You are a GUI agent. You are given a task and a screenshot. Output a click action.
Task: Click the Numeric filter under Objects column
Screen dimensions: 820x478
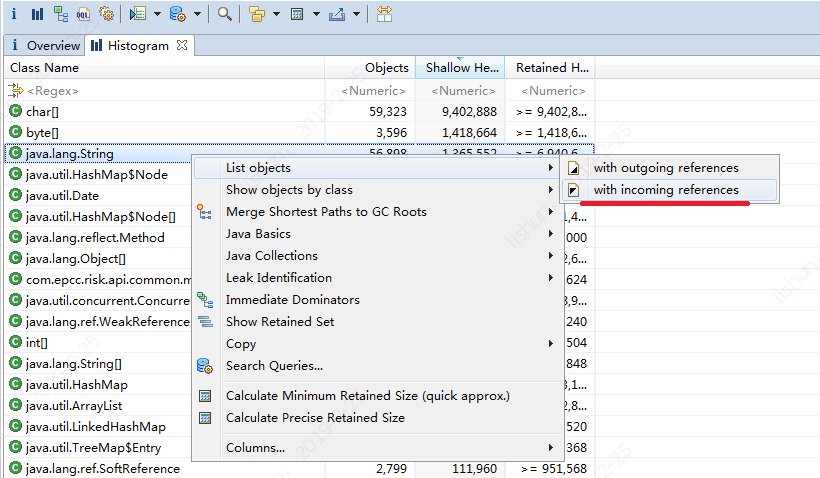coord(370,90)
